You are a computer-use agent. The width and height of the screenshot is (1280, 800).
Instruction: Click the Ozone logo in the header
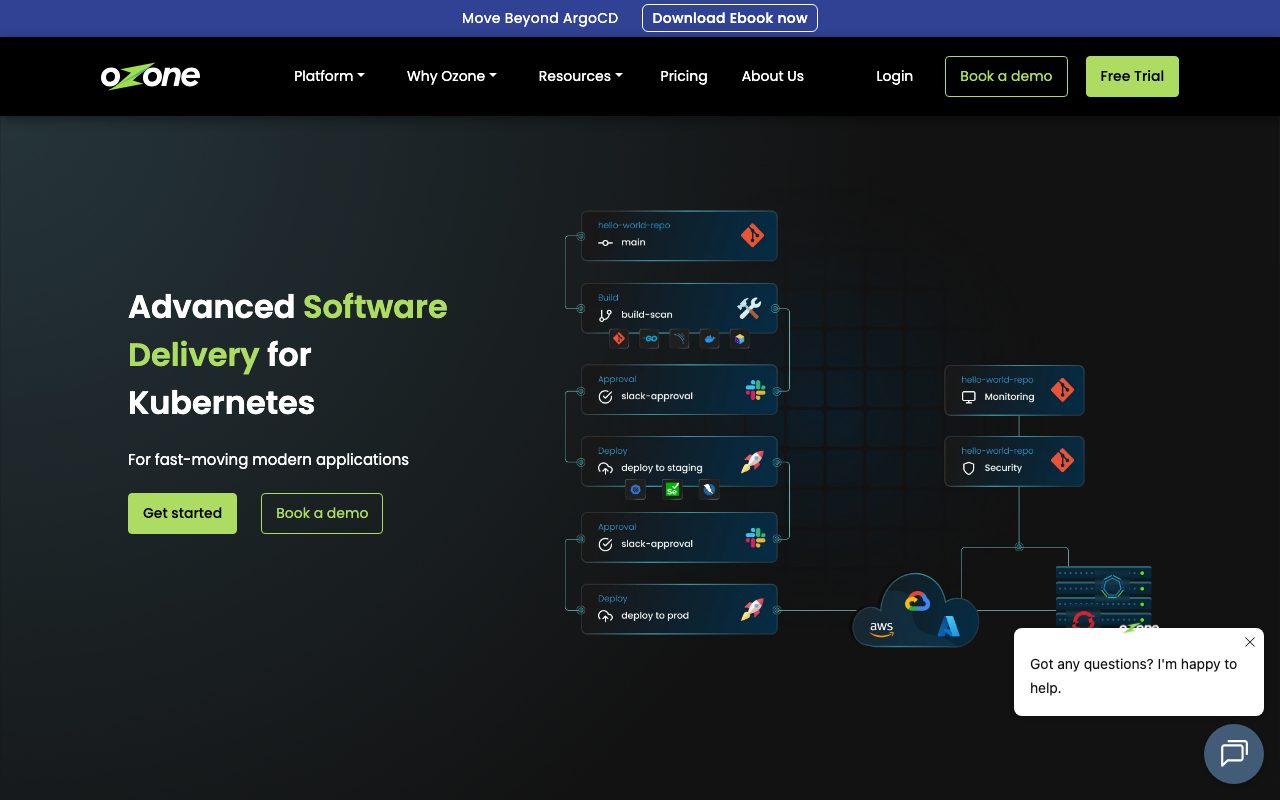(150, 76)
